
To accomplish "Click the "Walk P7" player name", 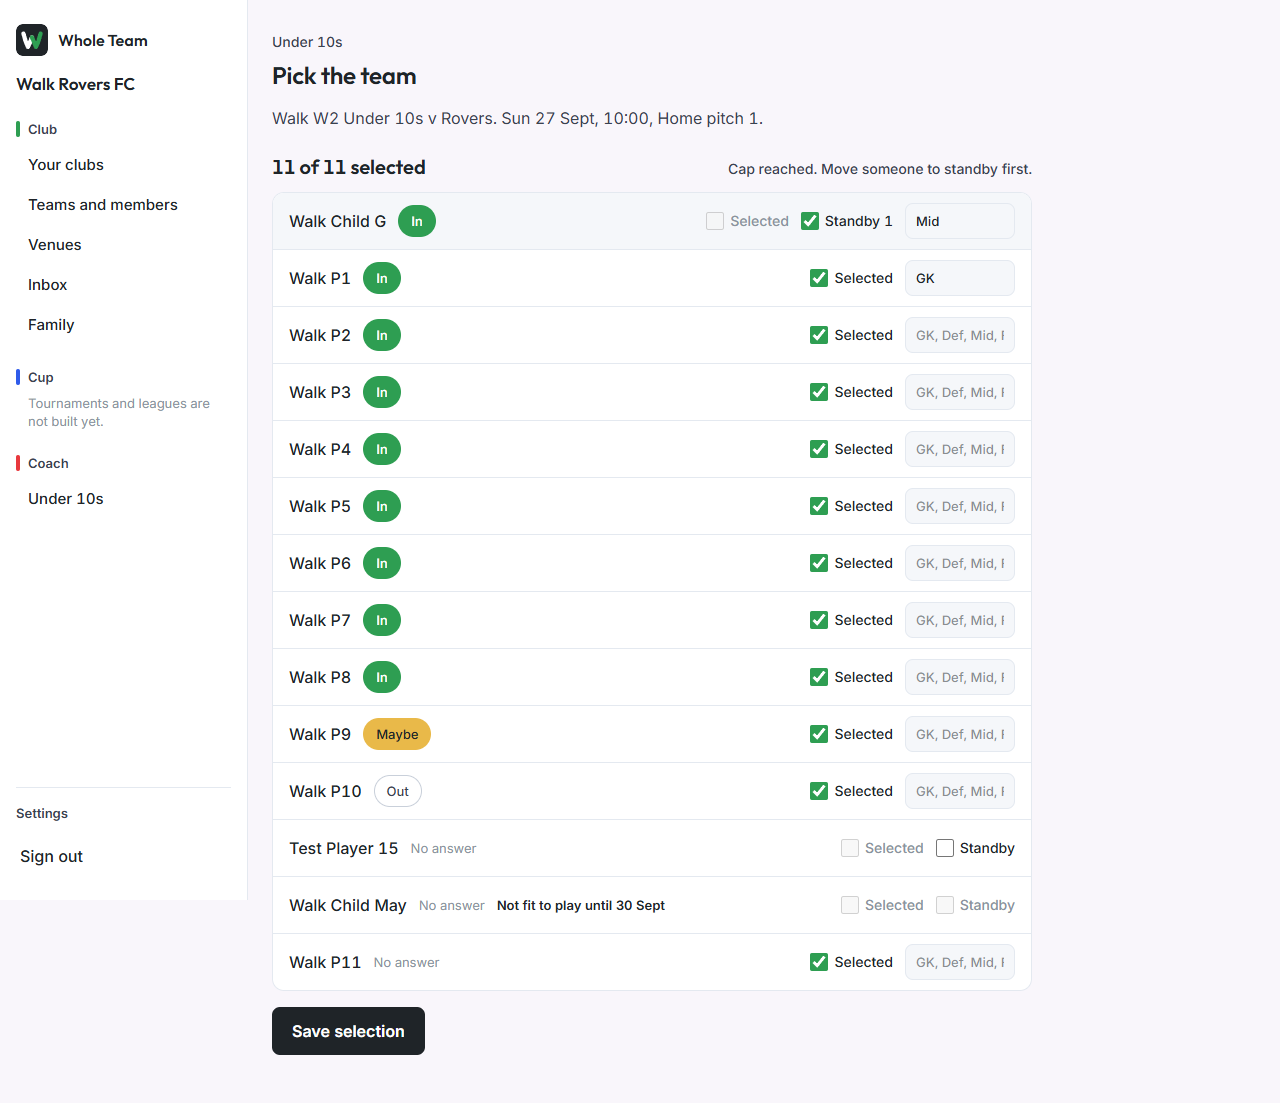I will pos(320,620).
